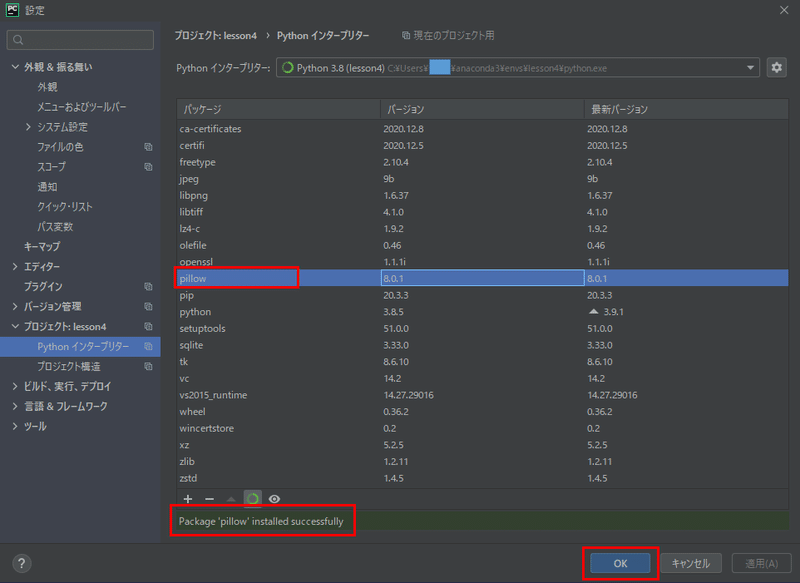Click project-level icon beside プロジェクト構造
The width and height of the screenshot is (800, 583).
(x=148, y=366)
